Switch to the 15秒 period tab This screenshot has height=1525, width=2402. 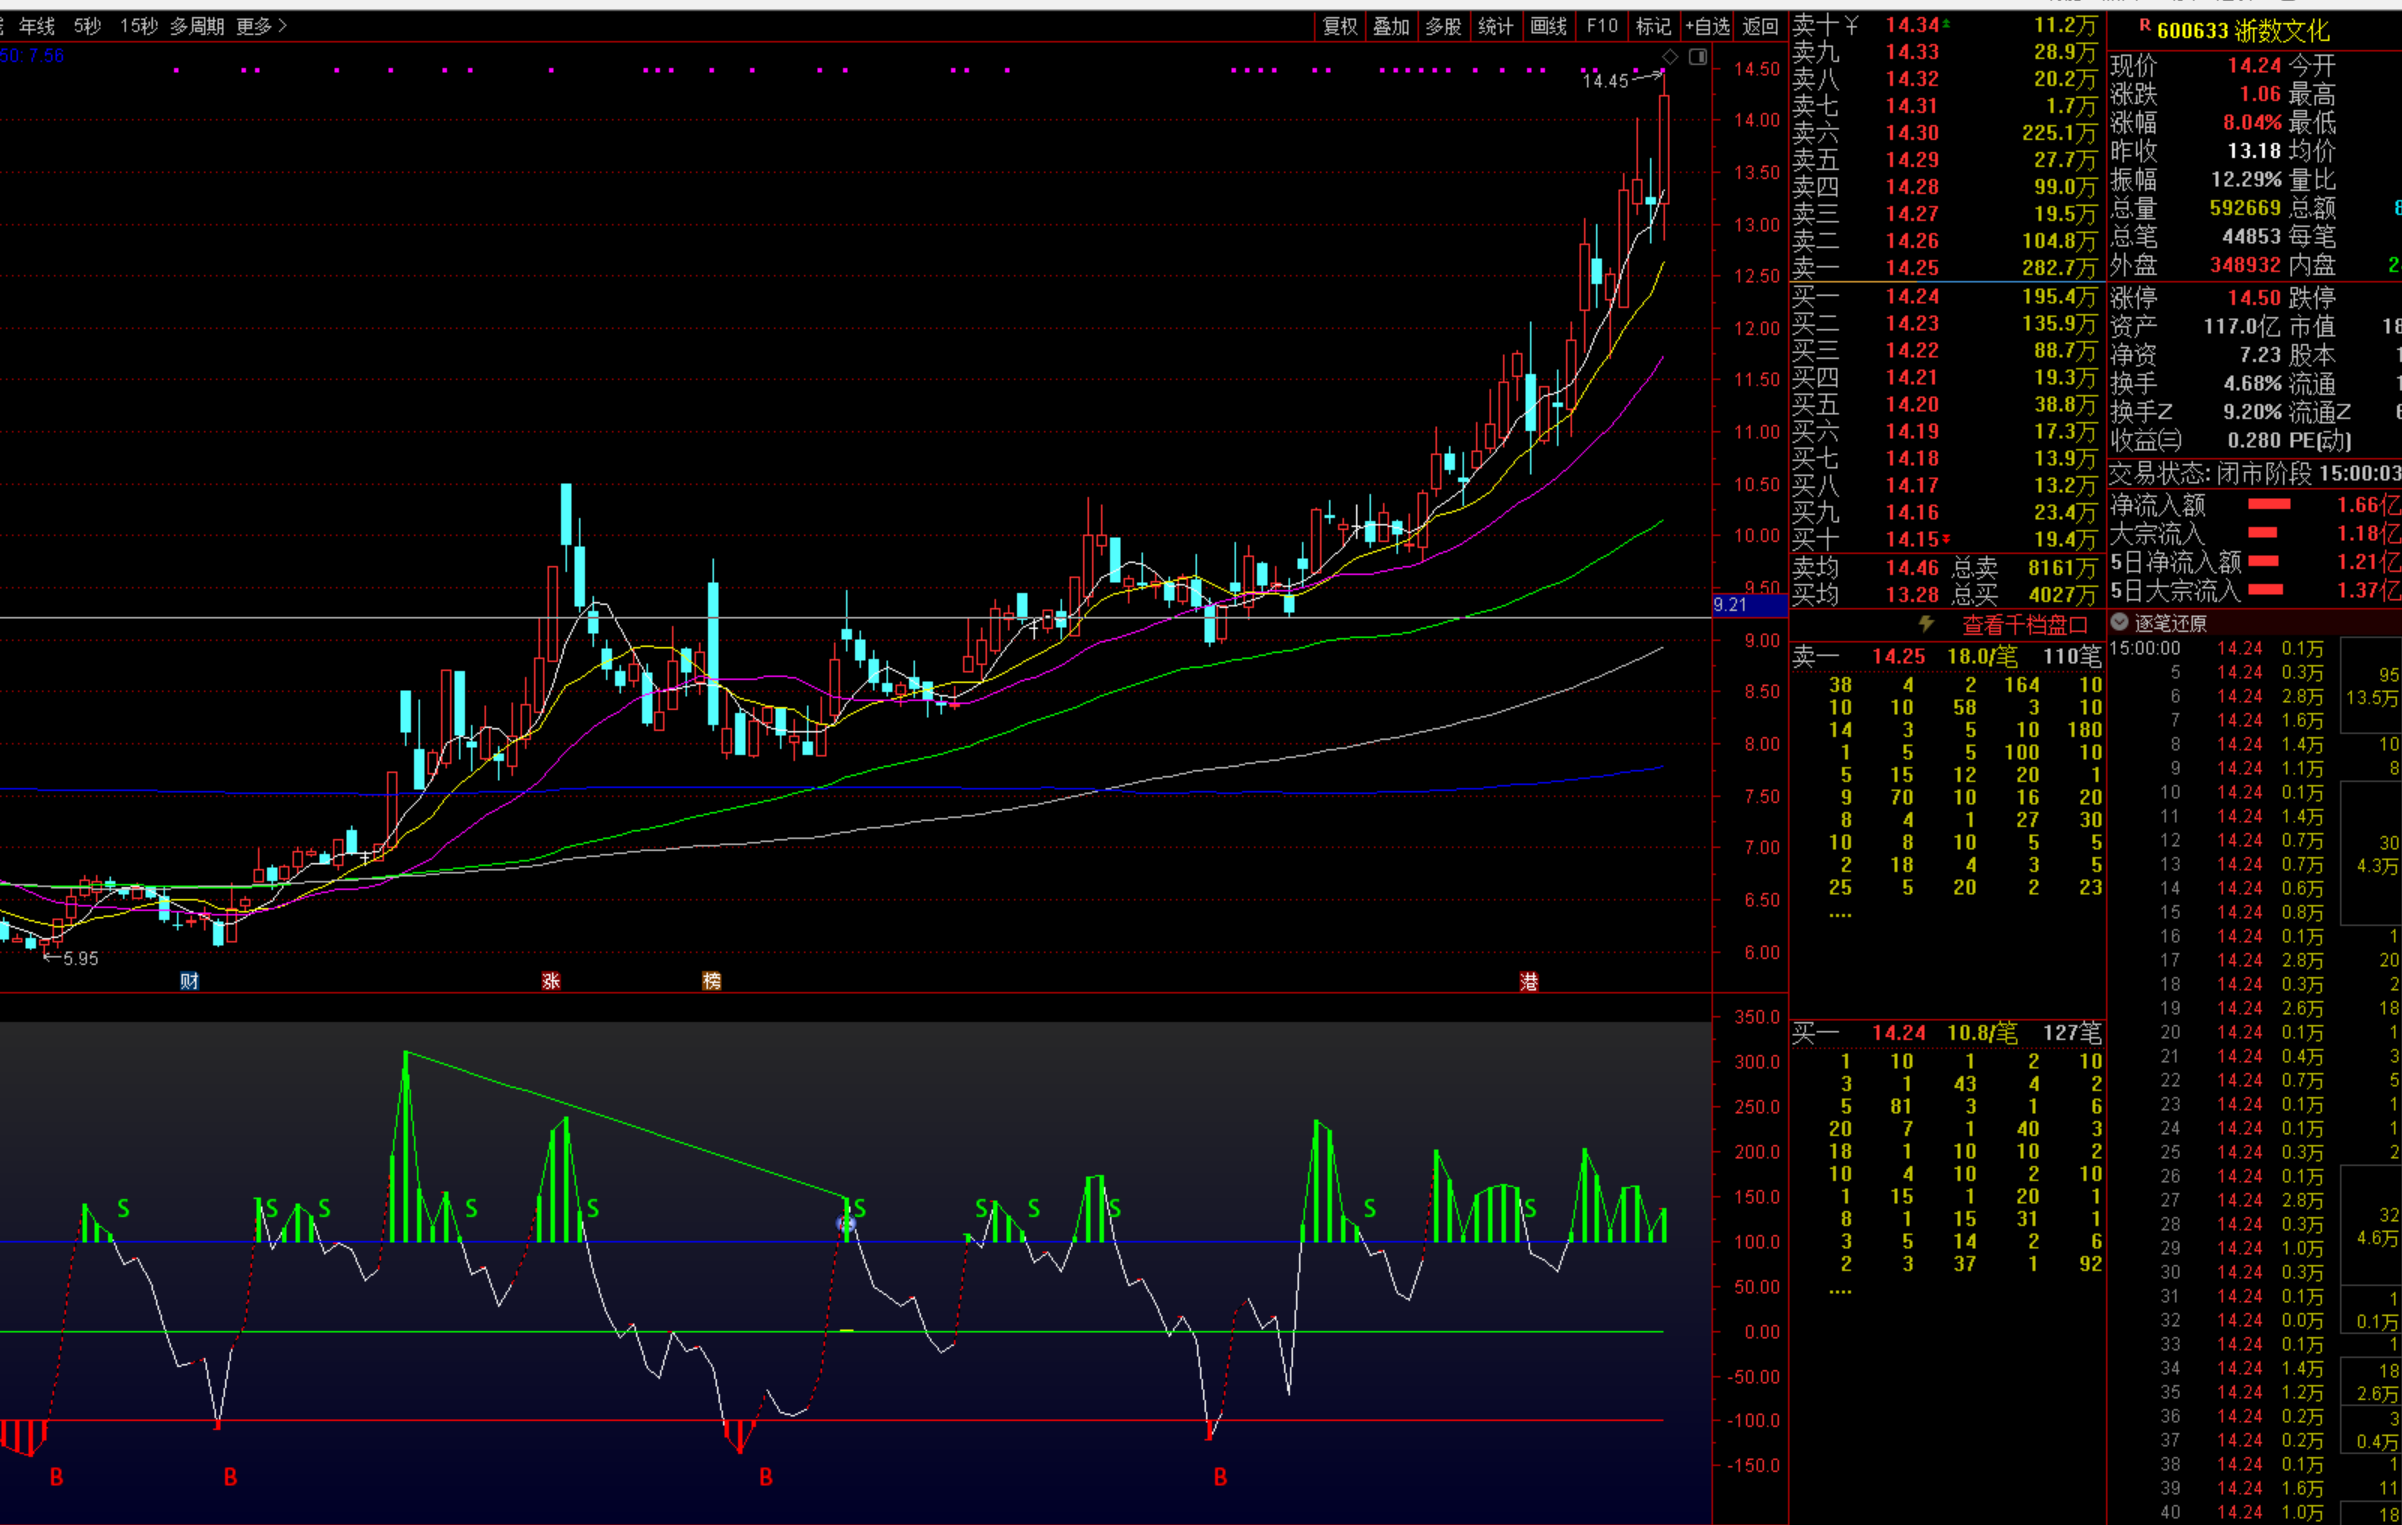(x=139, y=26)
